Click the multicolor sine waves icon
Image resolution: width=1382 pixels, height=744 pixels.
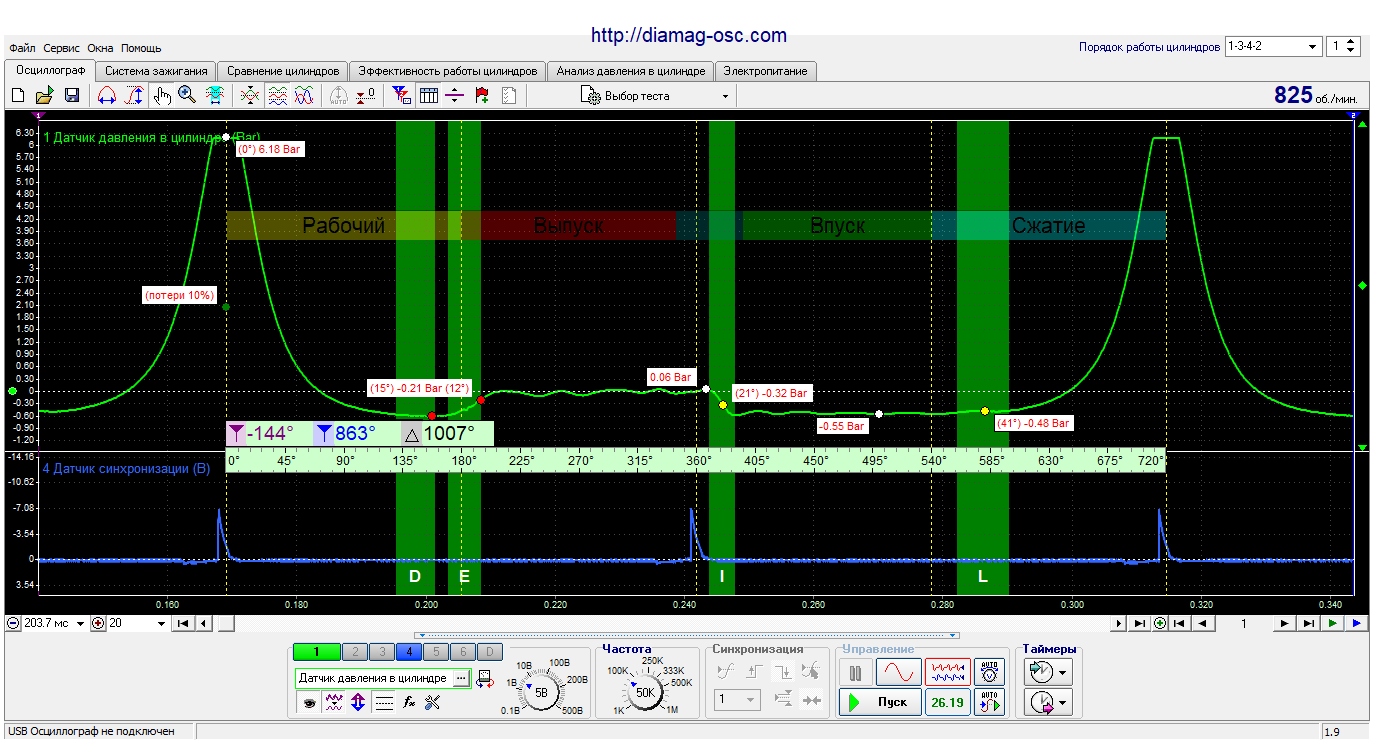tap(305, 96)
